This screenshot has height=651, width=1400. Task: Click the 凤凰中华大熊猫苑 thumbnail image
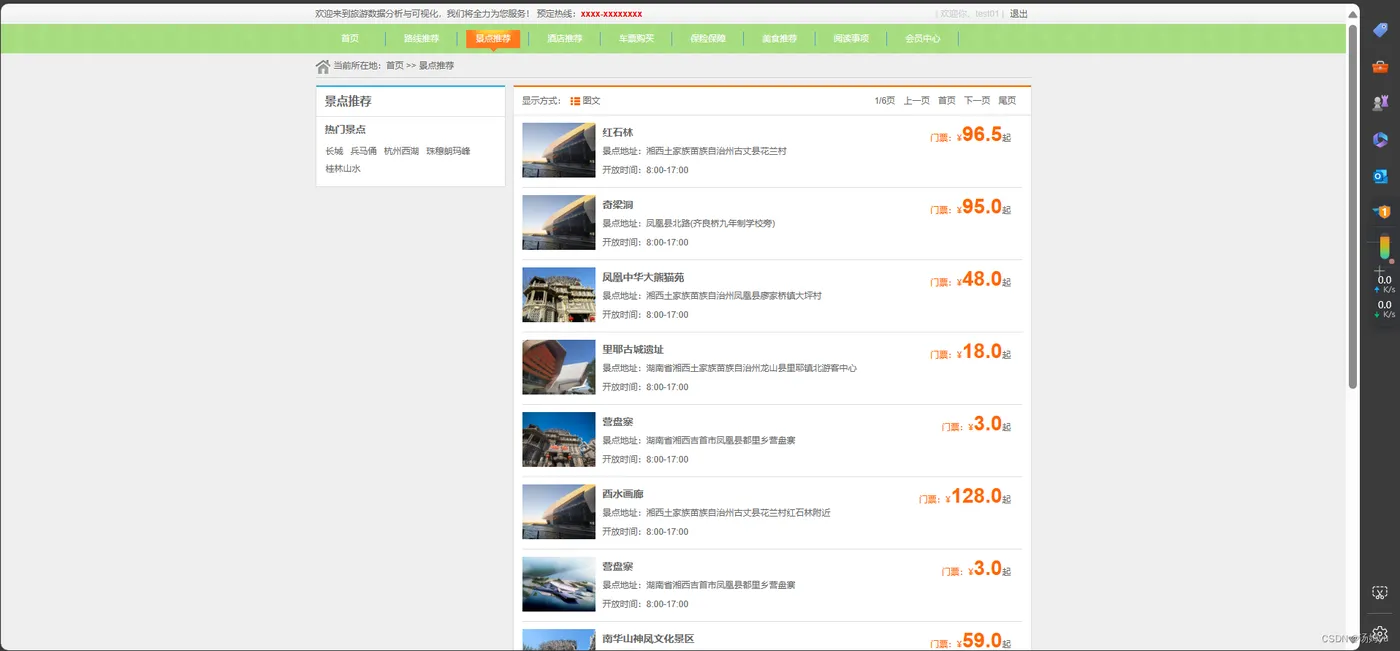[559, 295]
